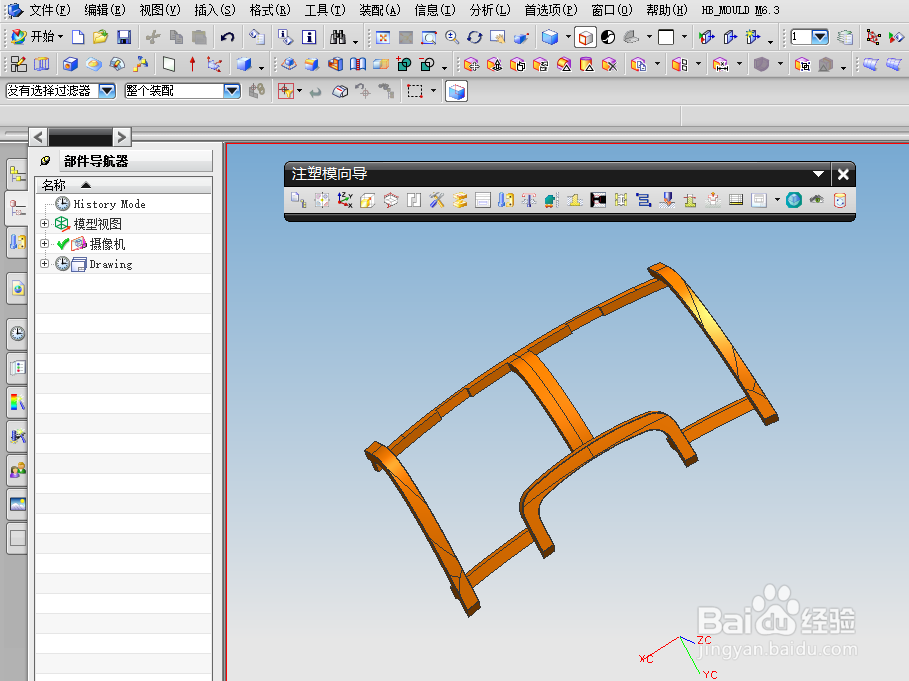Image resolution: width=909 pixels, height=681 pixels.
Task: Select History Mode in navigator
Action: point(109,204)
